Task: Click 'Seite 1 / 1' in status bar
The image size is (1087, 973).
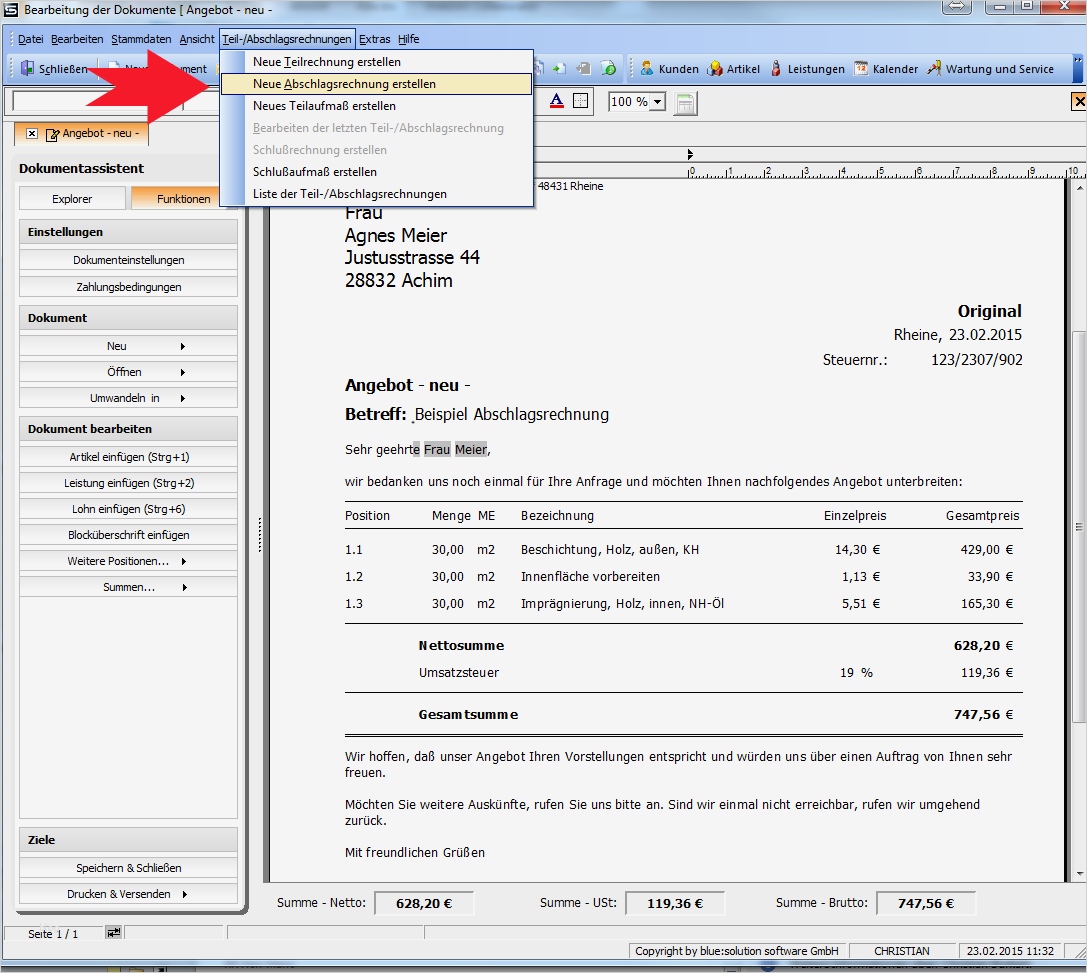Action: [53, 933]
